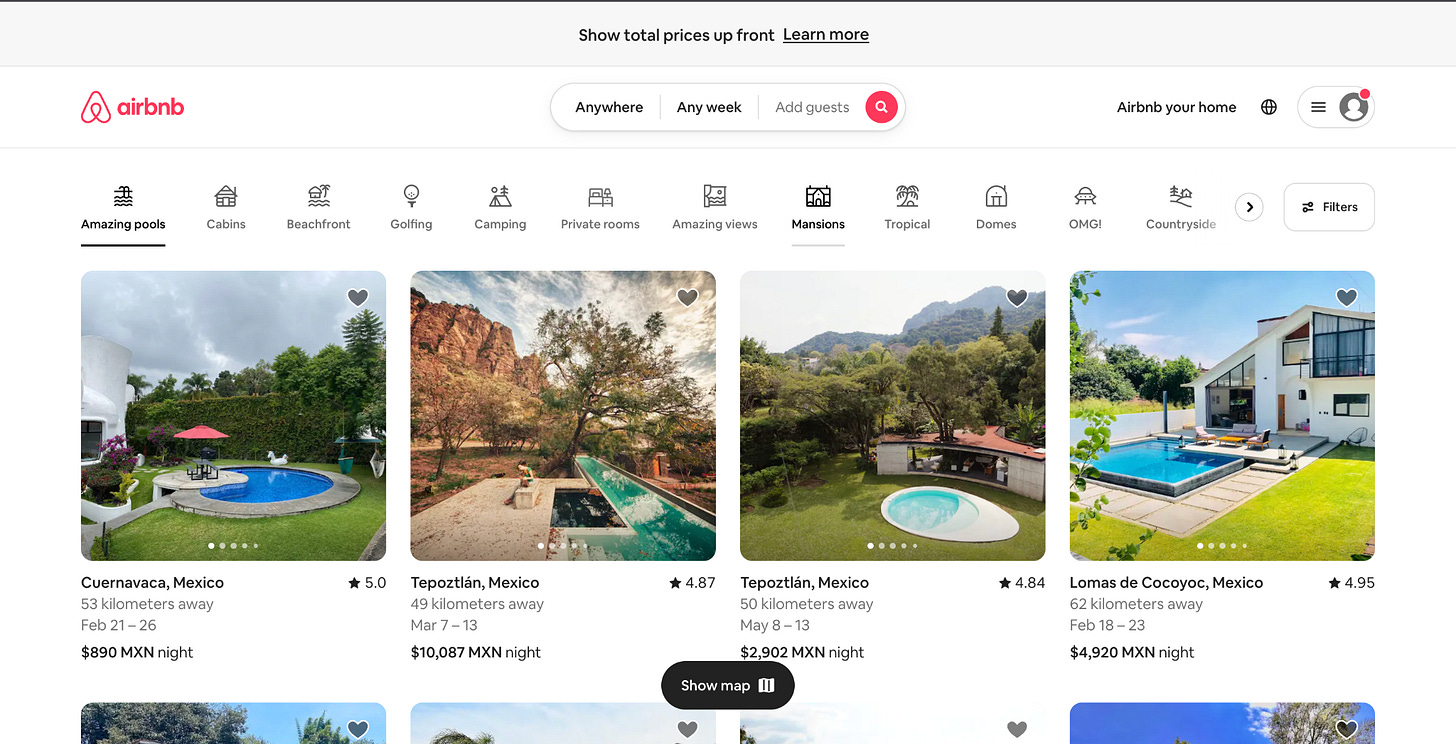Favorite the second listing in second row

(687, 729)
